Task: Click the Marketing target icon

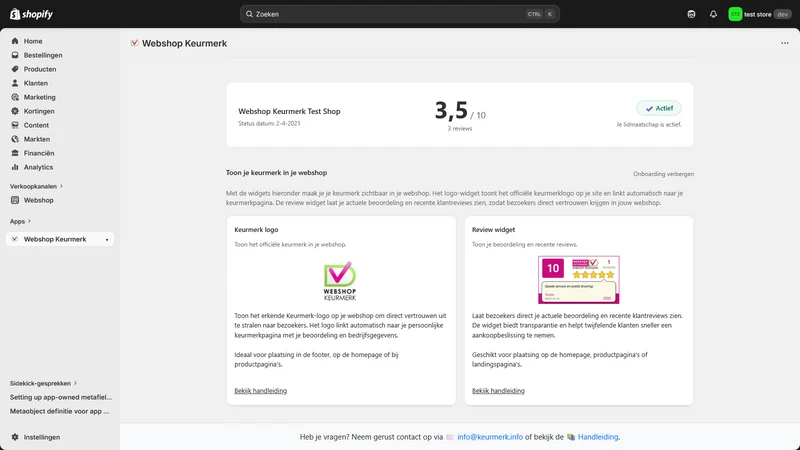Action: pyautogui.click(x=15, y=97)
